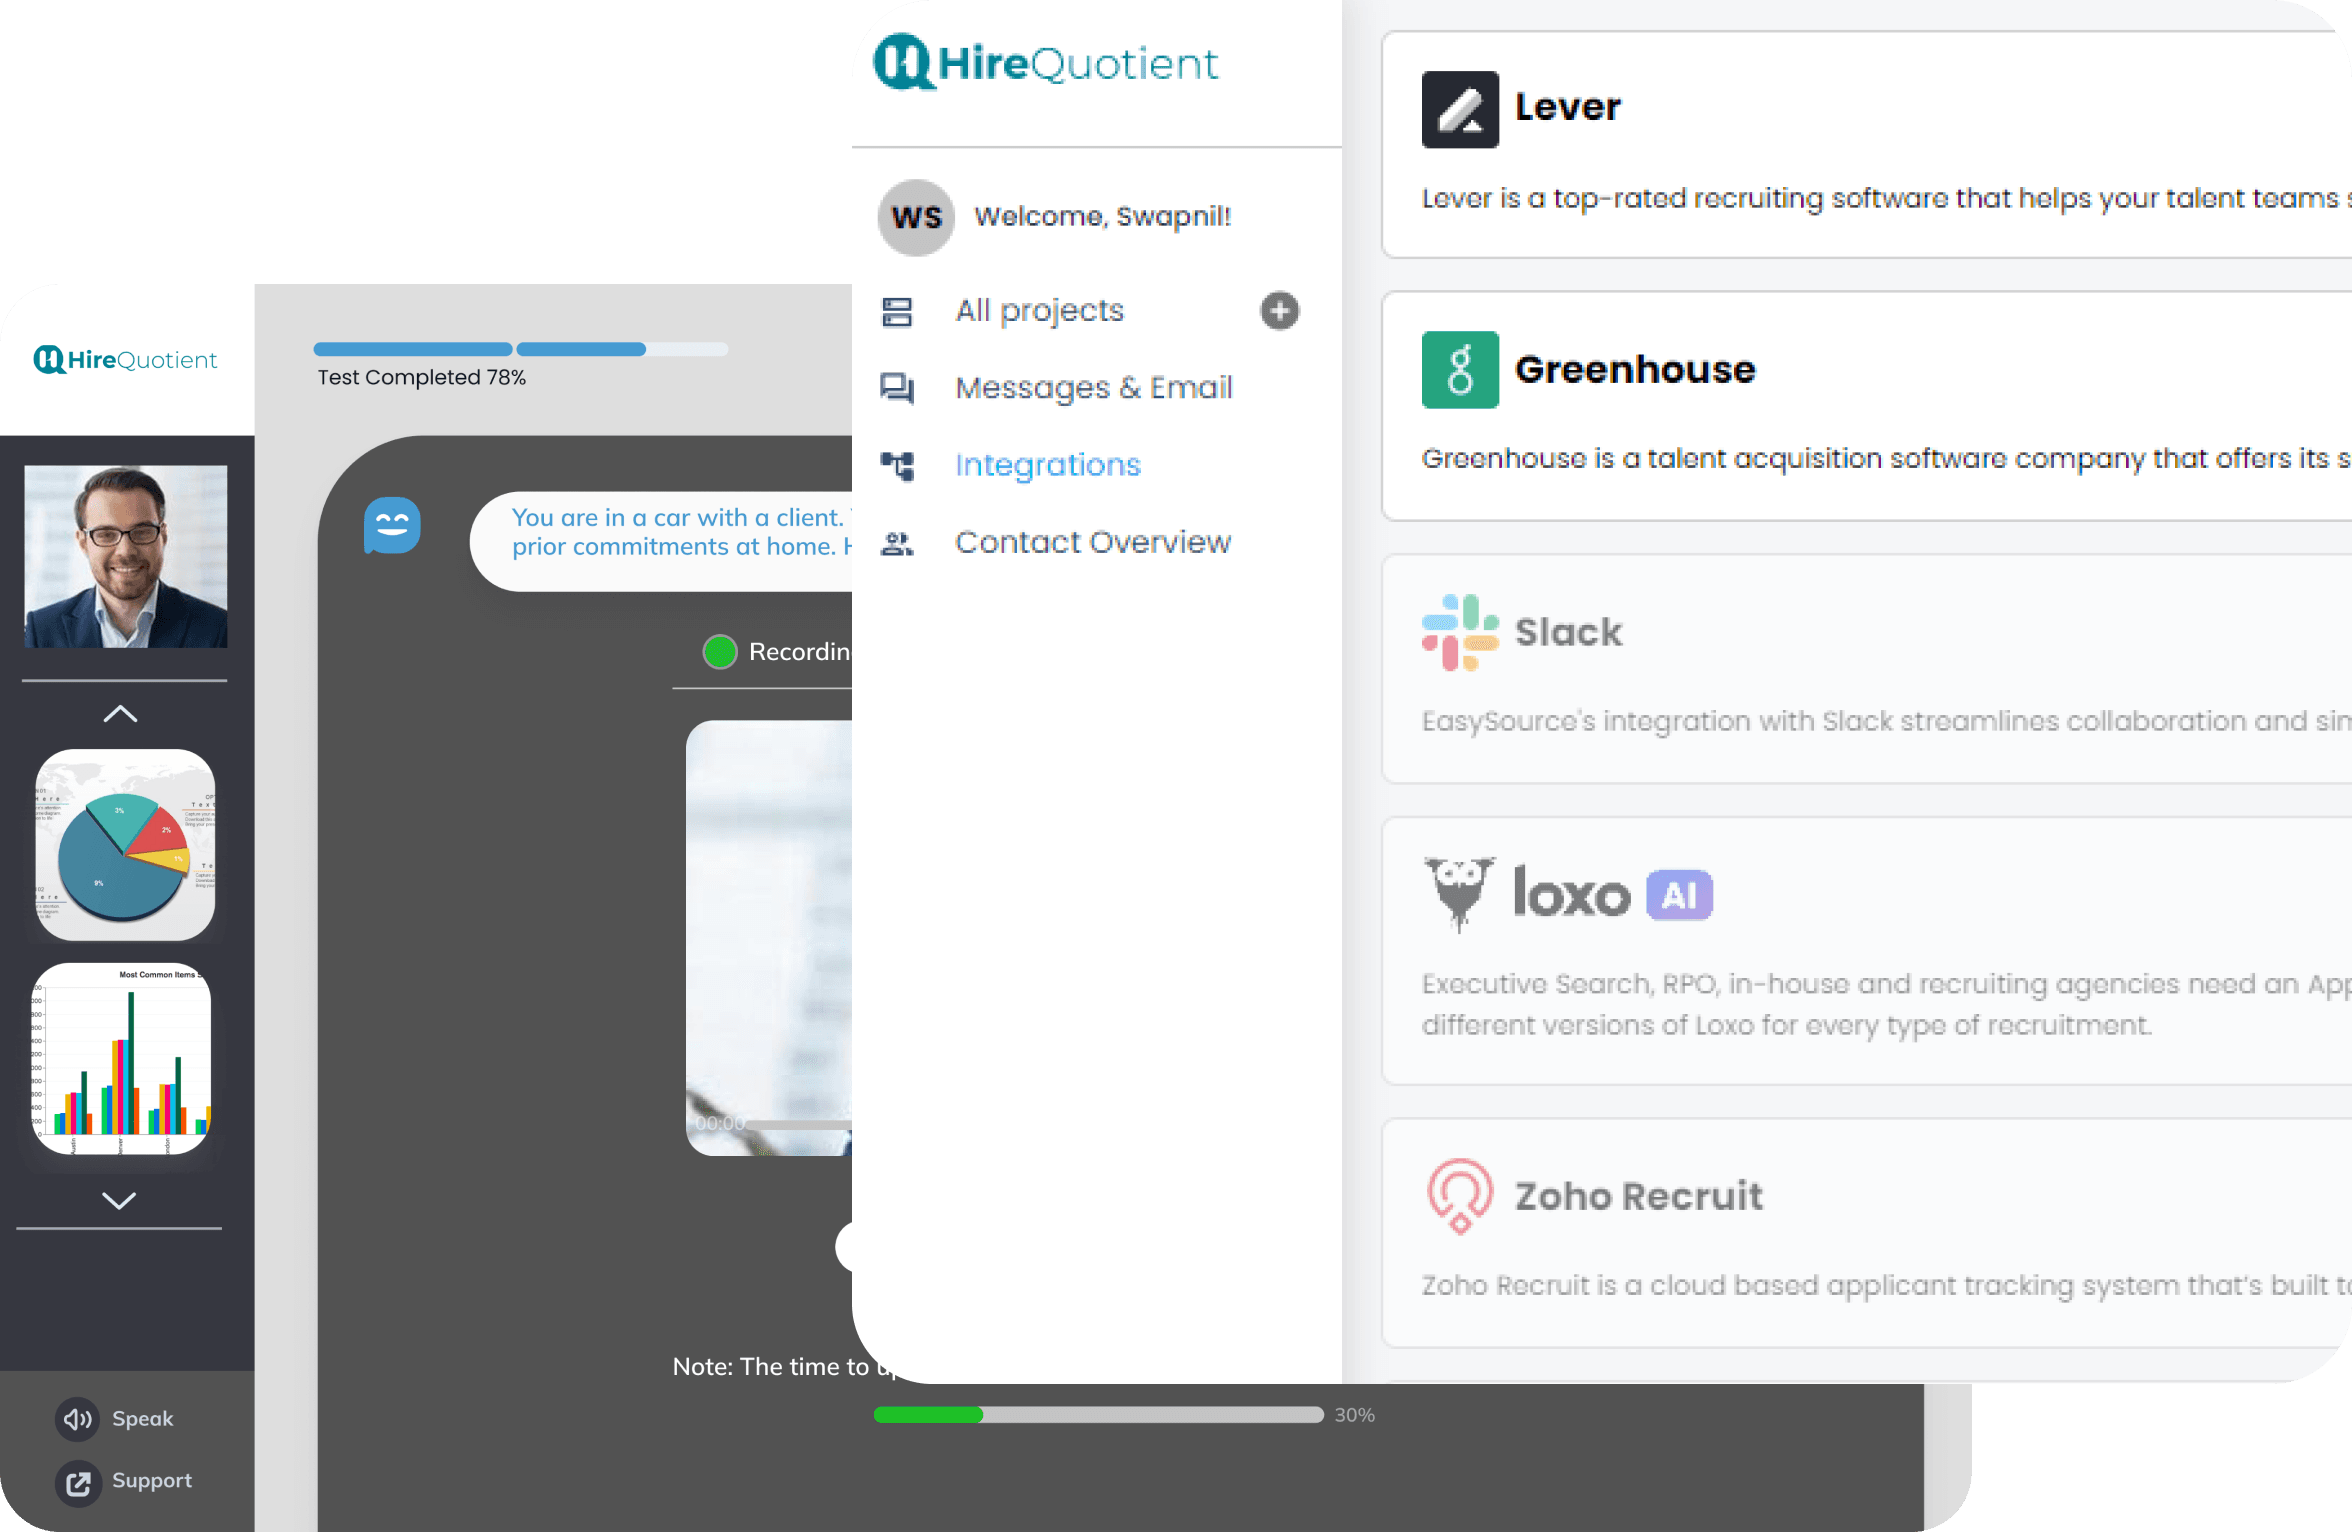Click the Integrations flow icon
The height and width of the screenshot is (1532, 2352).
(897, 465)
